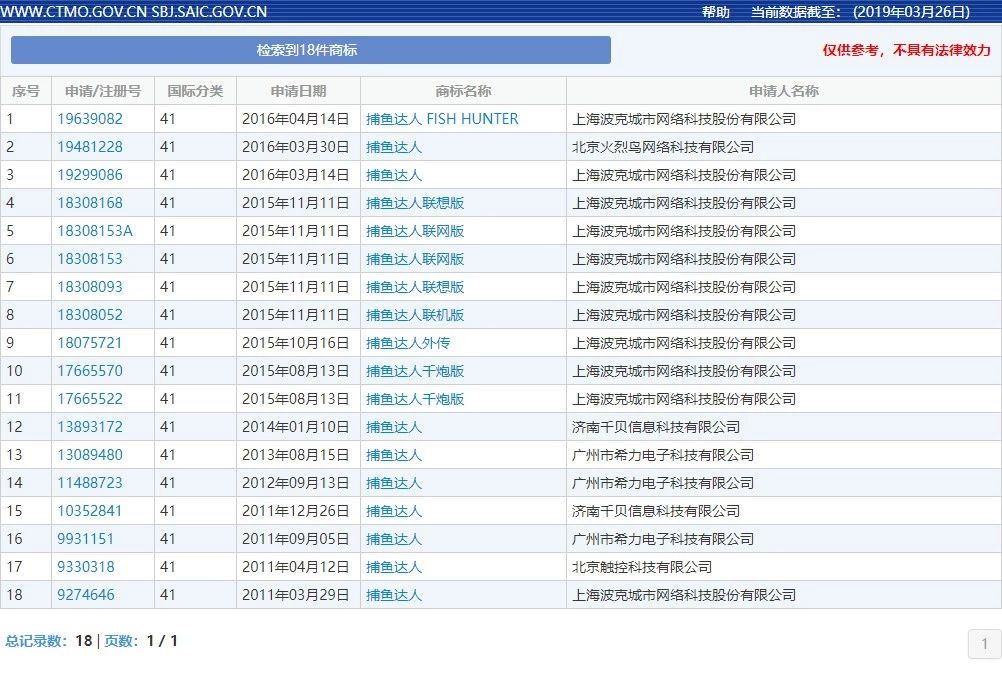This screenshot has width=1002, height=688.
Task: Select 广州市希力电子科技有限公司 in row 13
Action: [x=663, y=455]
